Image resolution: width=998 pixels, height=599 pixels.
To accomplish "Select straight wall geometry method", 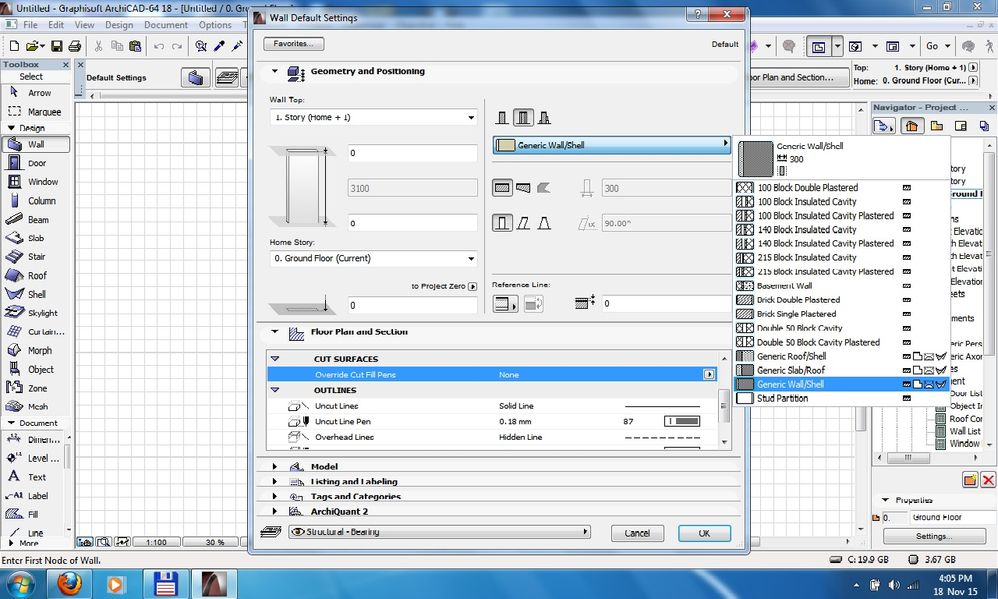I will (502, 188).
